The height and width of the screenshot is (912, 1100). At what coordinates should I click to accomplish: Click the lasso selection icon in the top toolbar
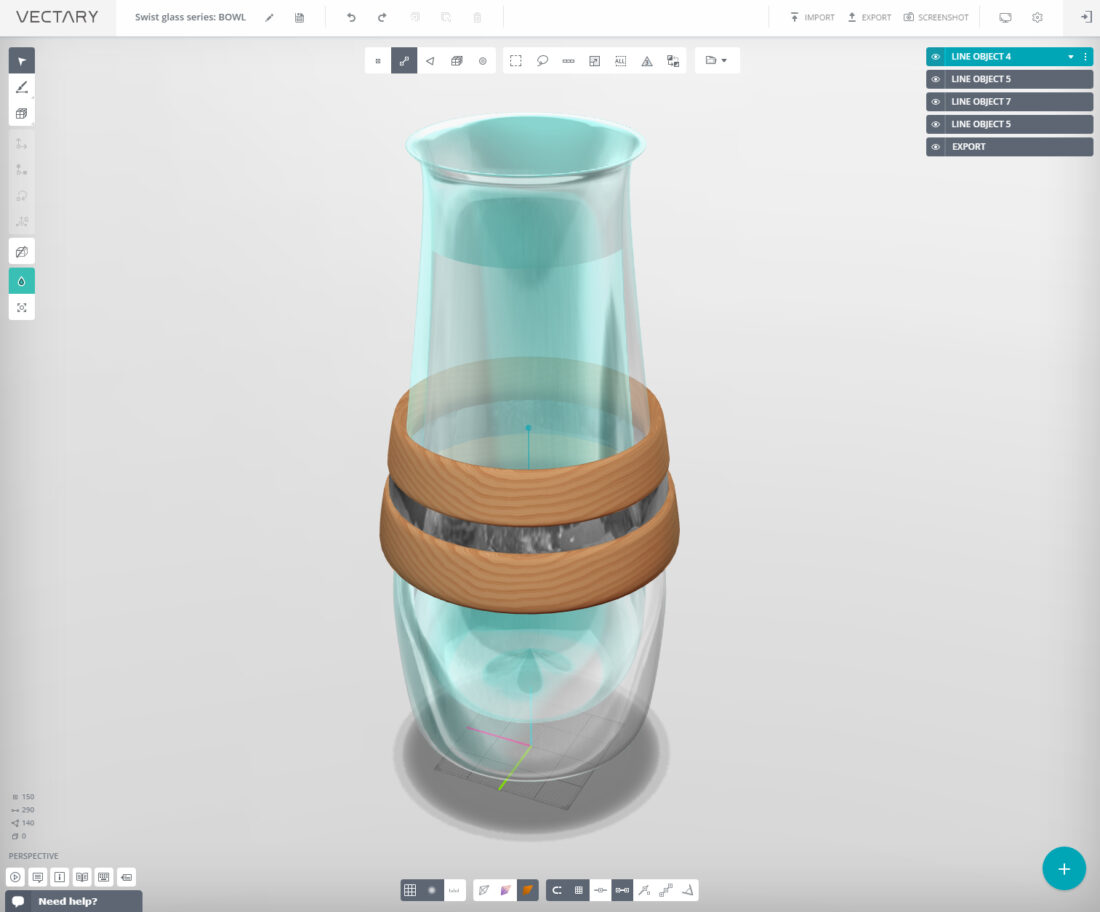point(543,60)
